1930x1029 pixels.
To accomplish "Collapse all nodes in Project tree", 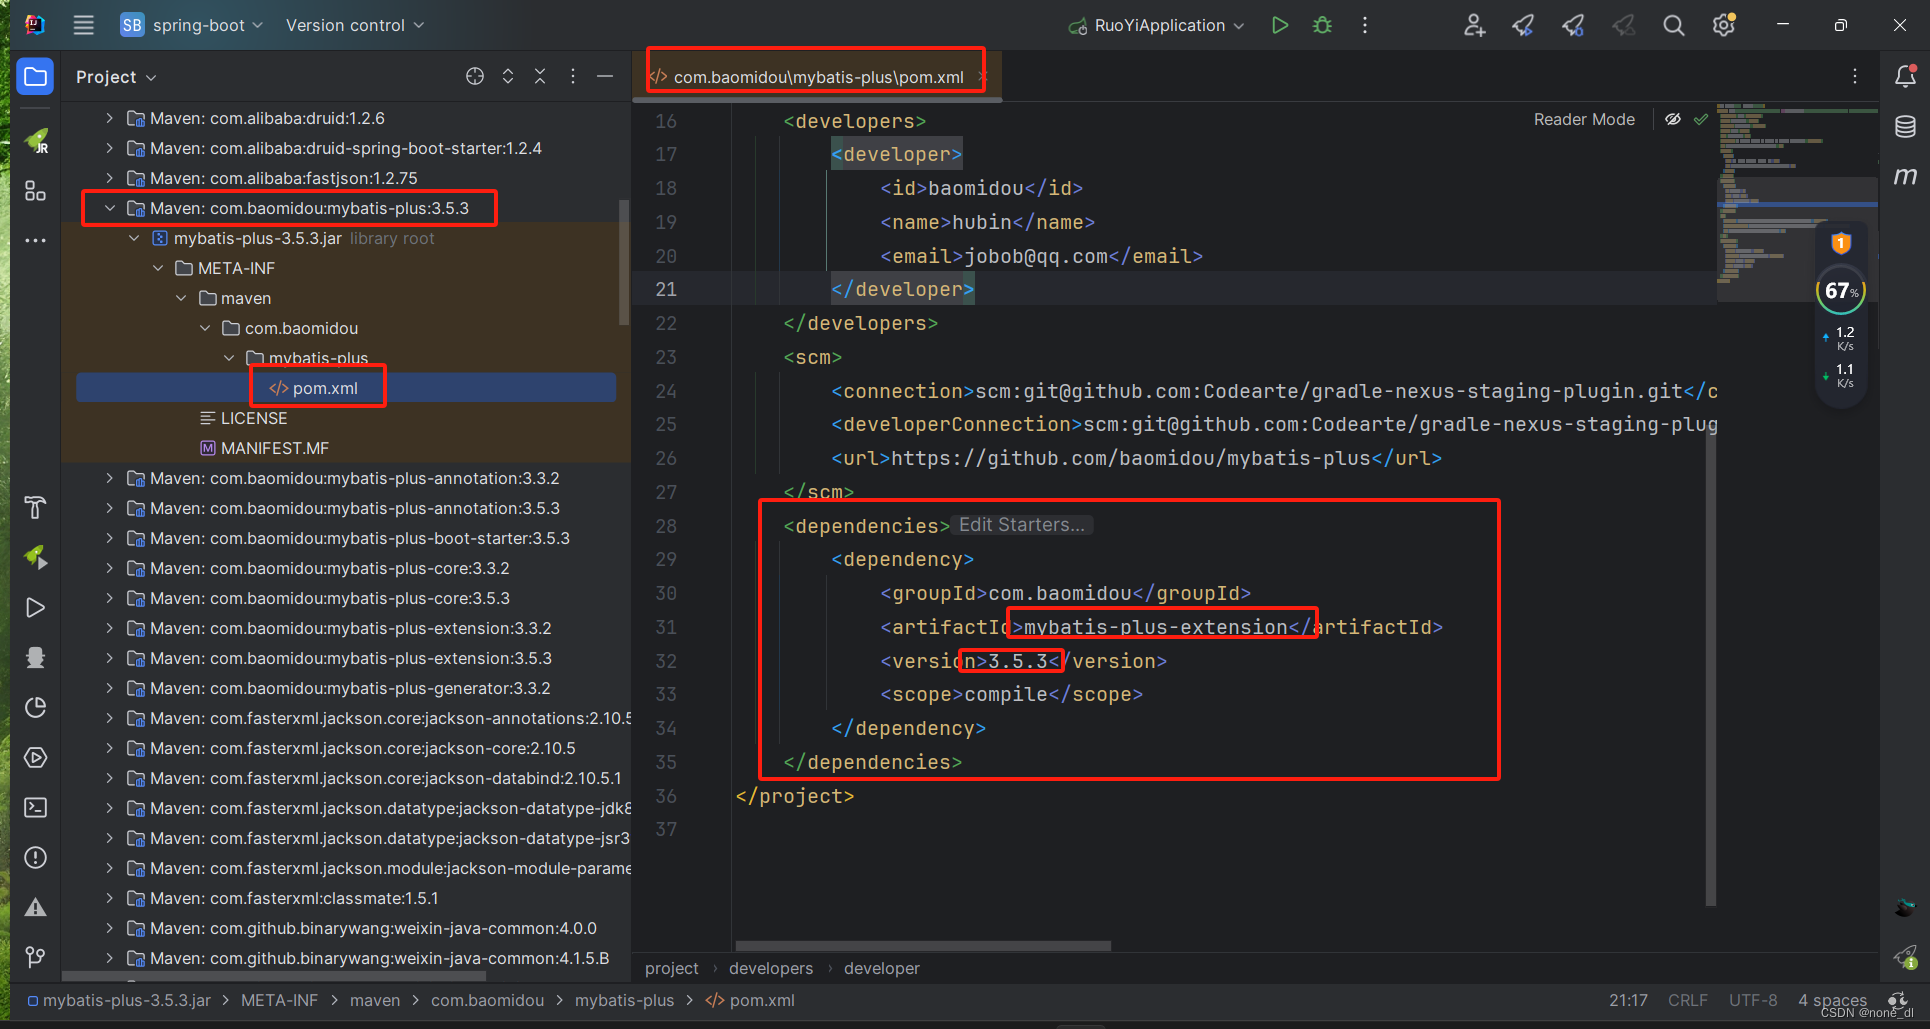I will (x=540, y=75).
